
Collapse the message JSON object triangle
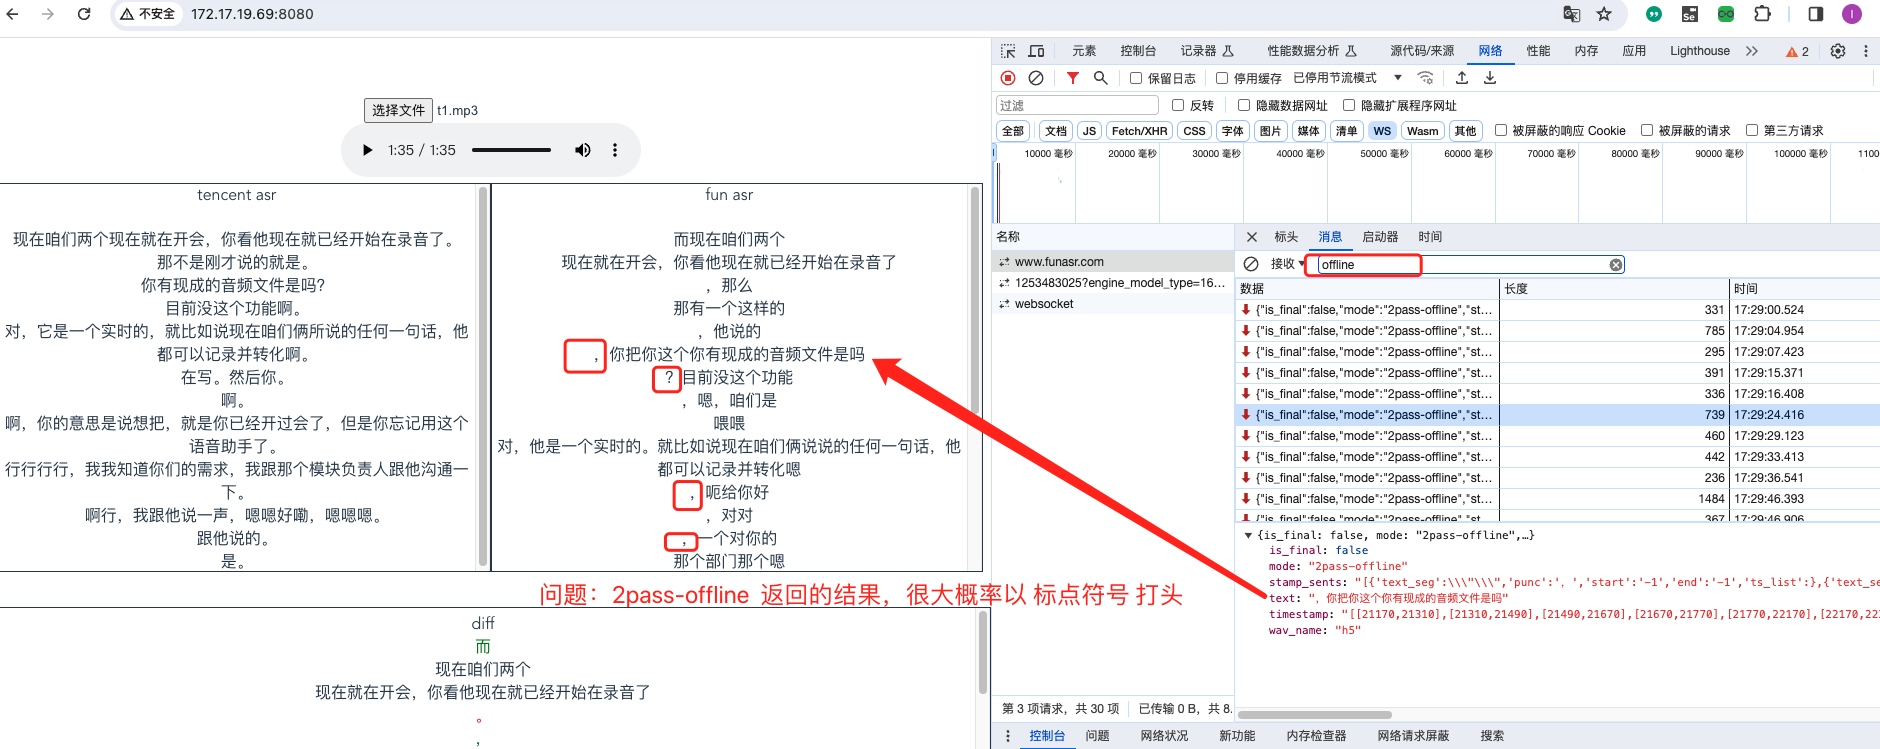1248,536
